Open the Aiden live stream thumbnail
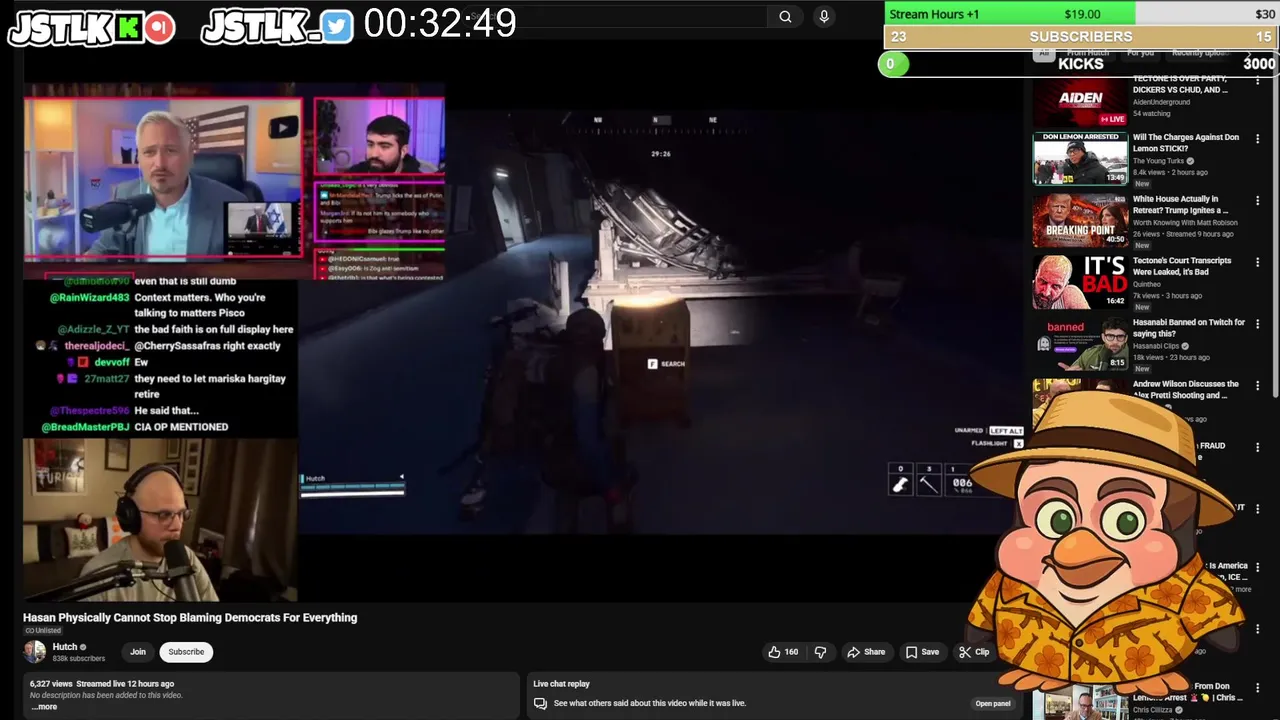The width and height of the screenshot is (1280, 720). click(x=1080, y=100)
